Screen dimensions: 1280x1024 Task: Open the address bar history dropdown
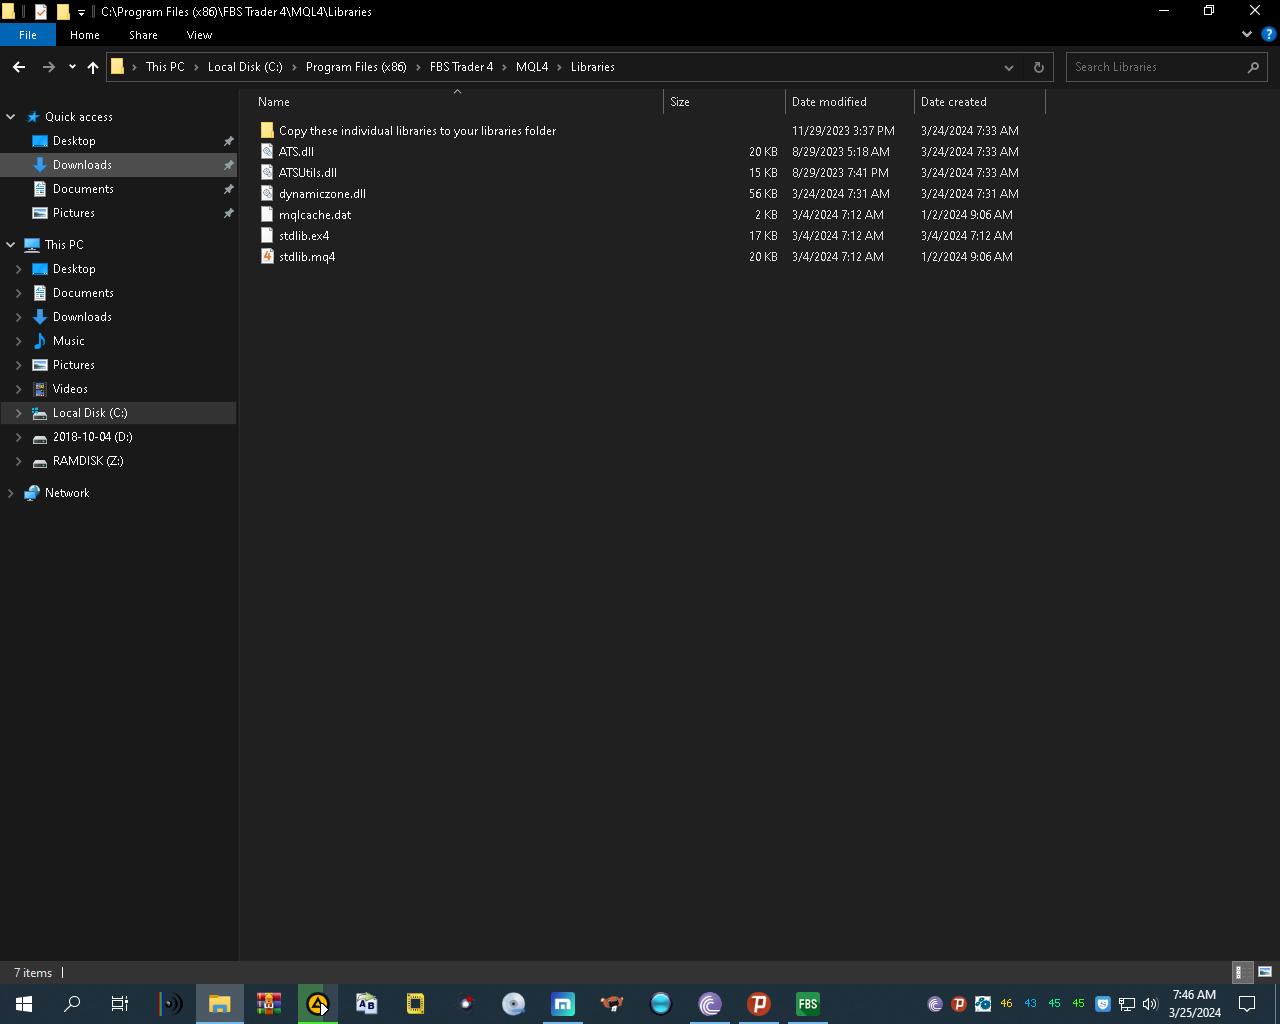point(1008,67)
